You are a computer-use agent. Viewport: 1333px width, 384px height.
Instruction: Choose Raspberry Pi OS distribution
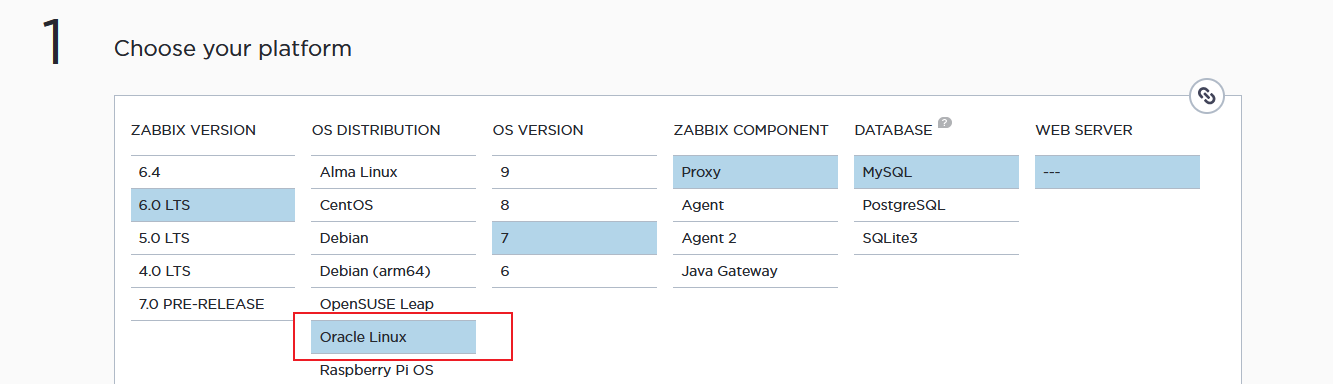click(394, 370)
